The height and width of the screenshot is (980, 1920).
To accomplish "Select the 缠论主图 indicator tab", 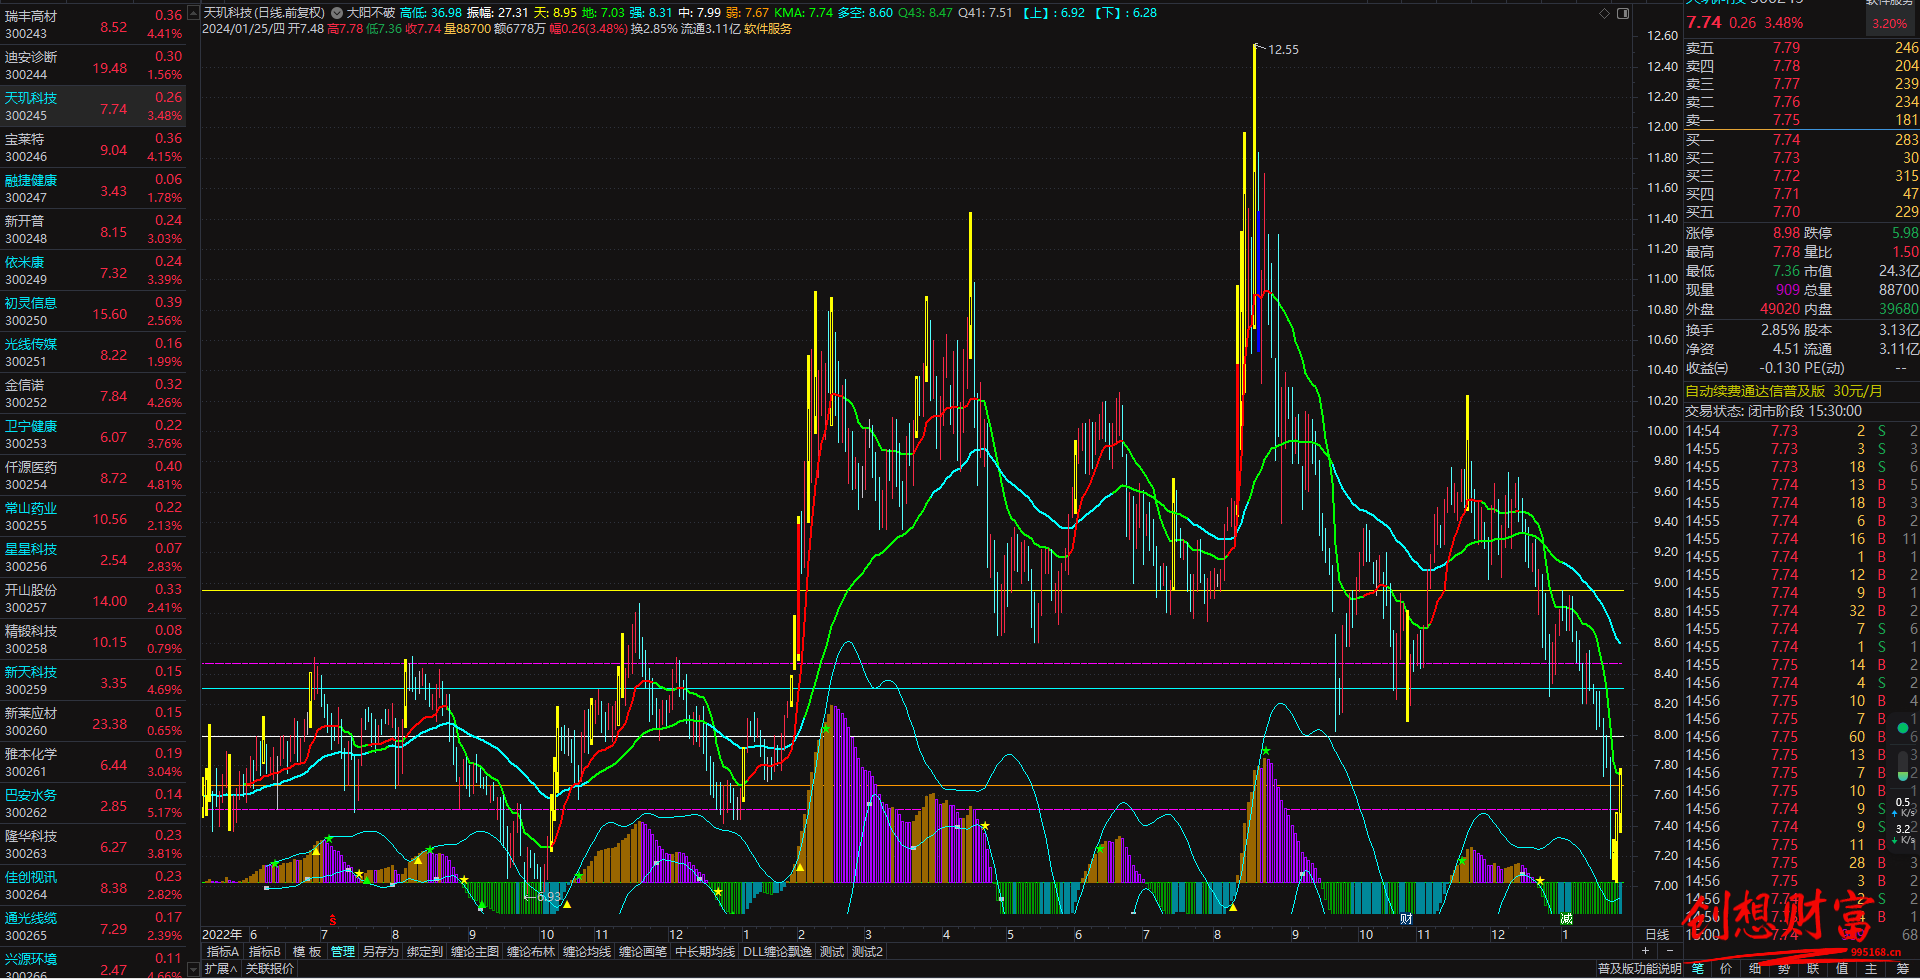I will tap(474, 951).
